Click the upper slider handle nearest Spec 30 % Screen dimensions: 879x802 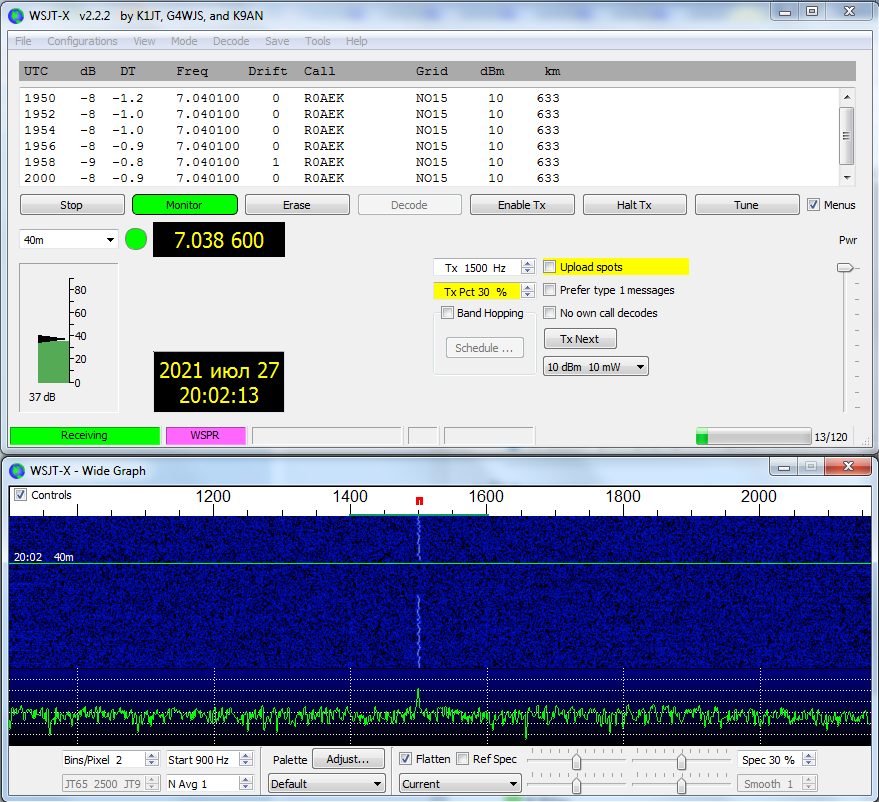[x=681, y=762]
